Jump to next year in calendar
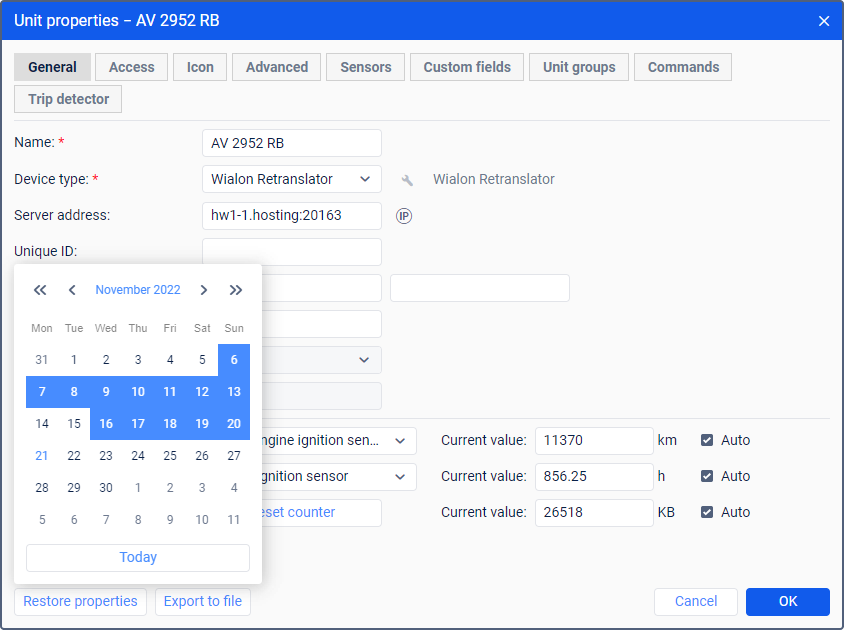Viewport: 844px width, 630px height. pos(236,290)
